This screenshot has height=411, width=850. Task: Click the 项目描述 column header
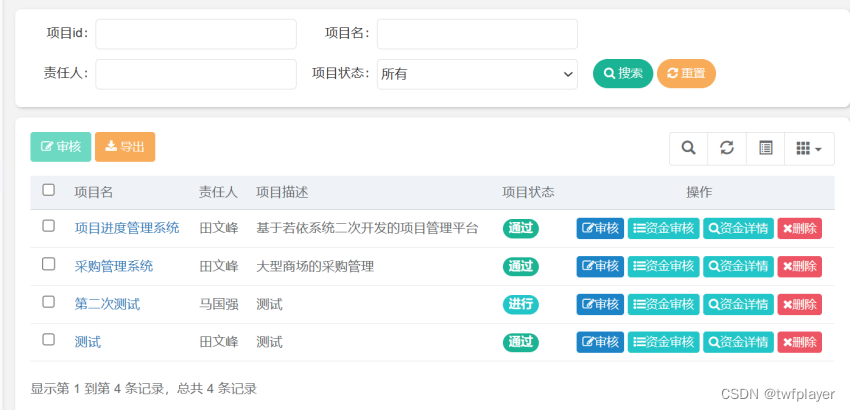tap(282, 192)
